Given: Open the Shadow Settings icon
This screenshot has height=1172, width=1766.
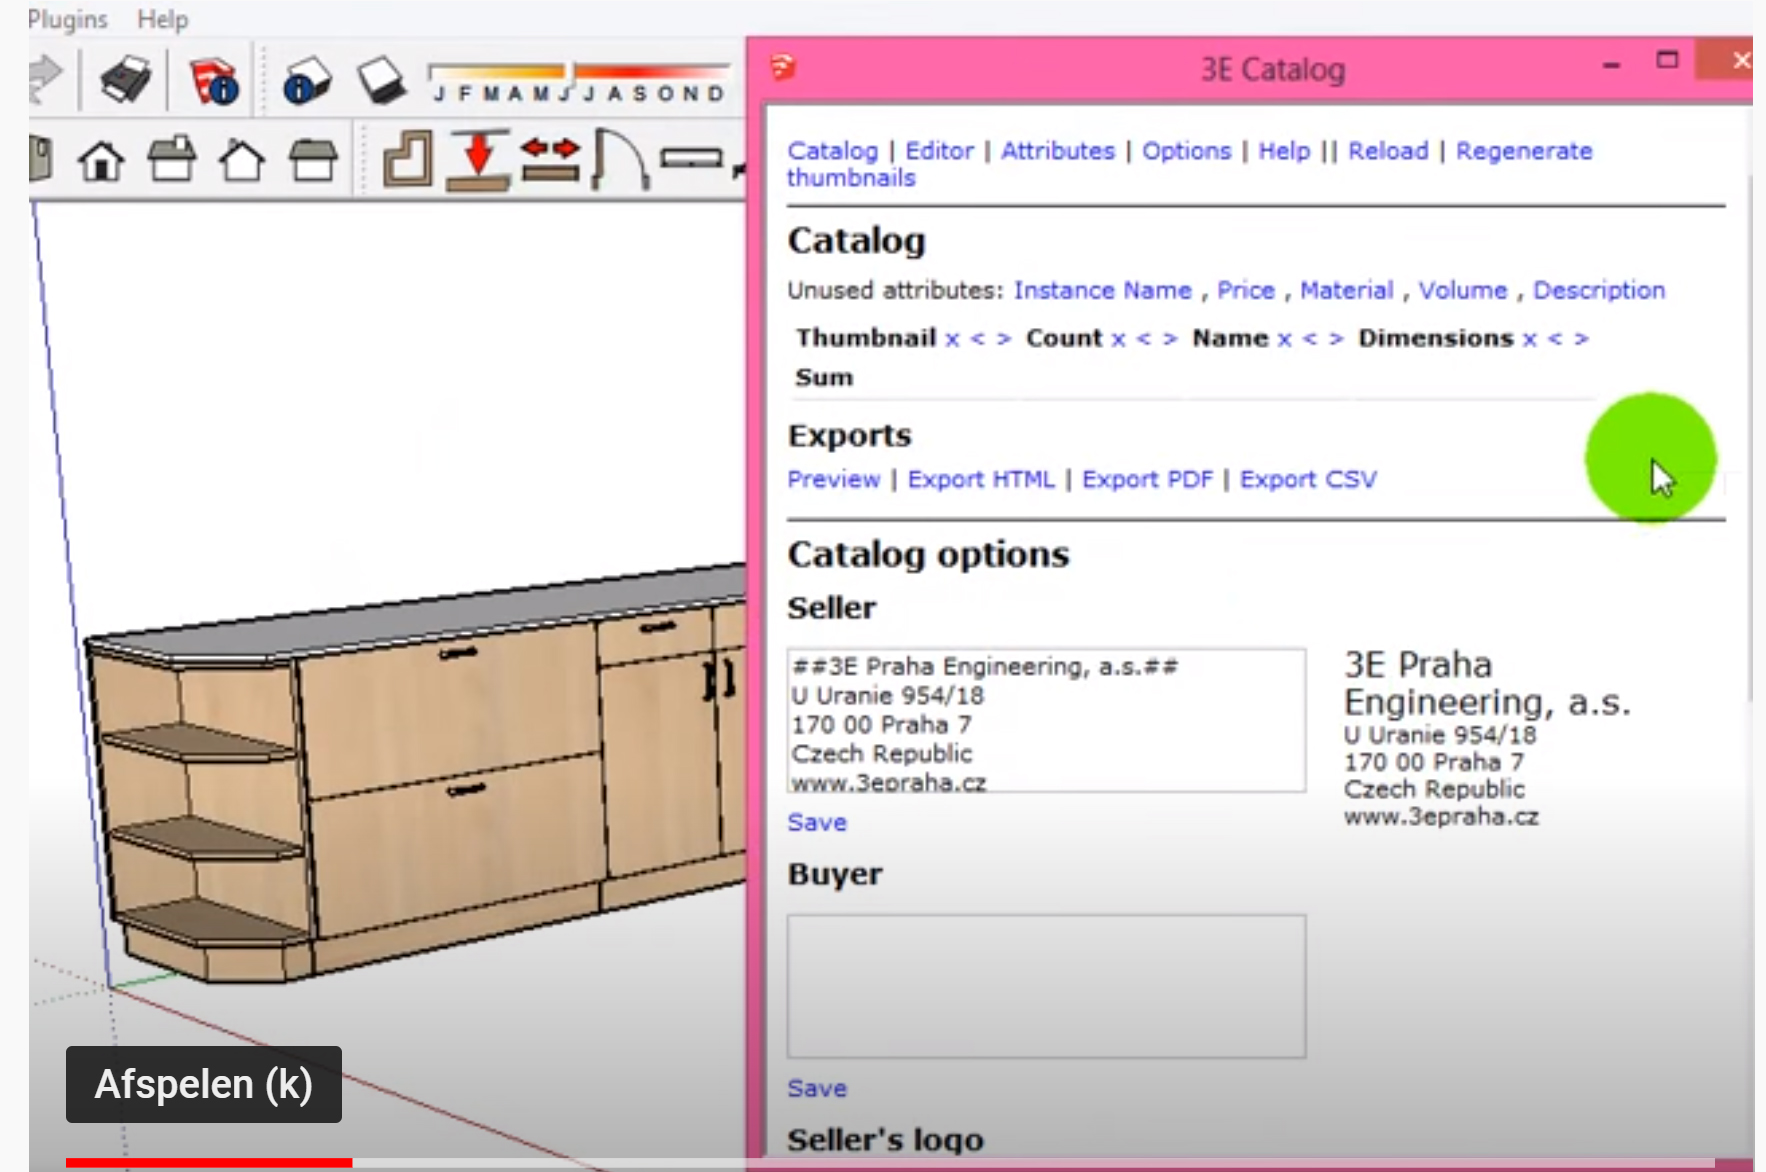Looking at the screenshot, I should click(x=306, y=80).
